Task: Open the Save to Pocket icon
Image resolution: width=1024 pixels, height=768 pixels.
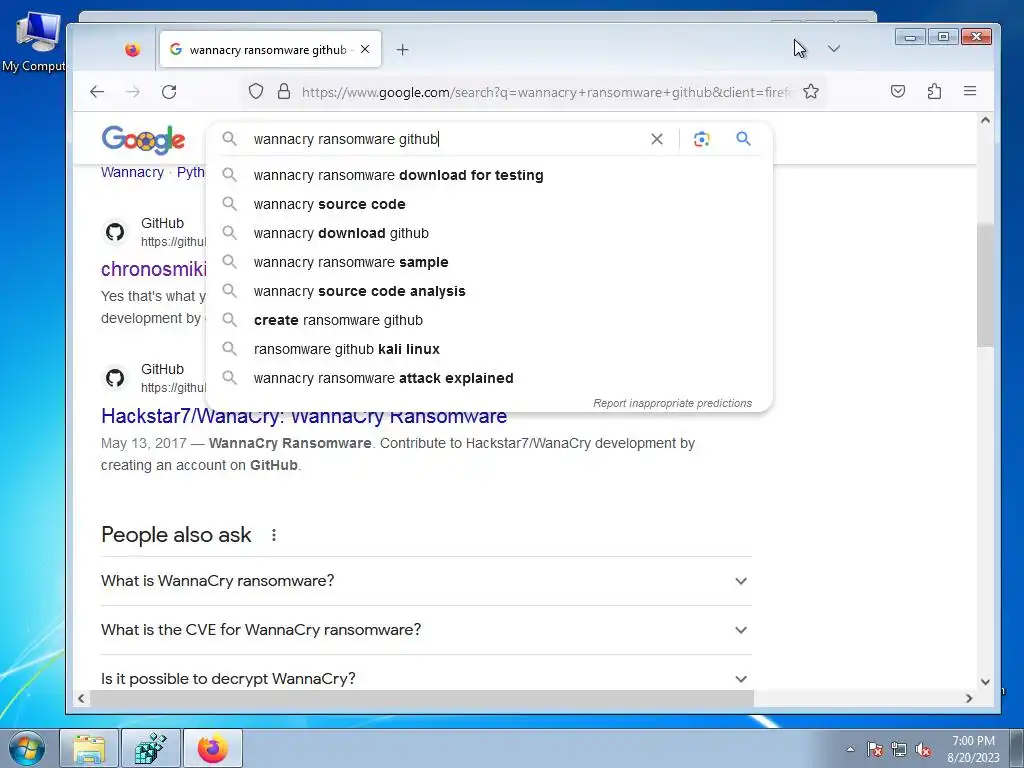Action: 898,91
